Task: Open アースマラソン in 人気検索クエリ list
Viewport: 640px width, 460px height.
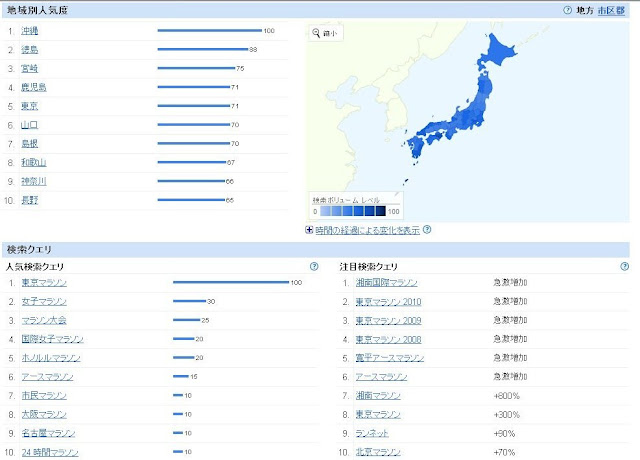Action: (47, 376)
